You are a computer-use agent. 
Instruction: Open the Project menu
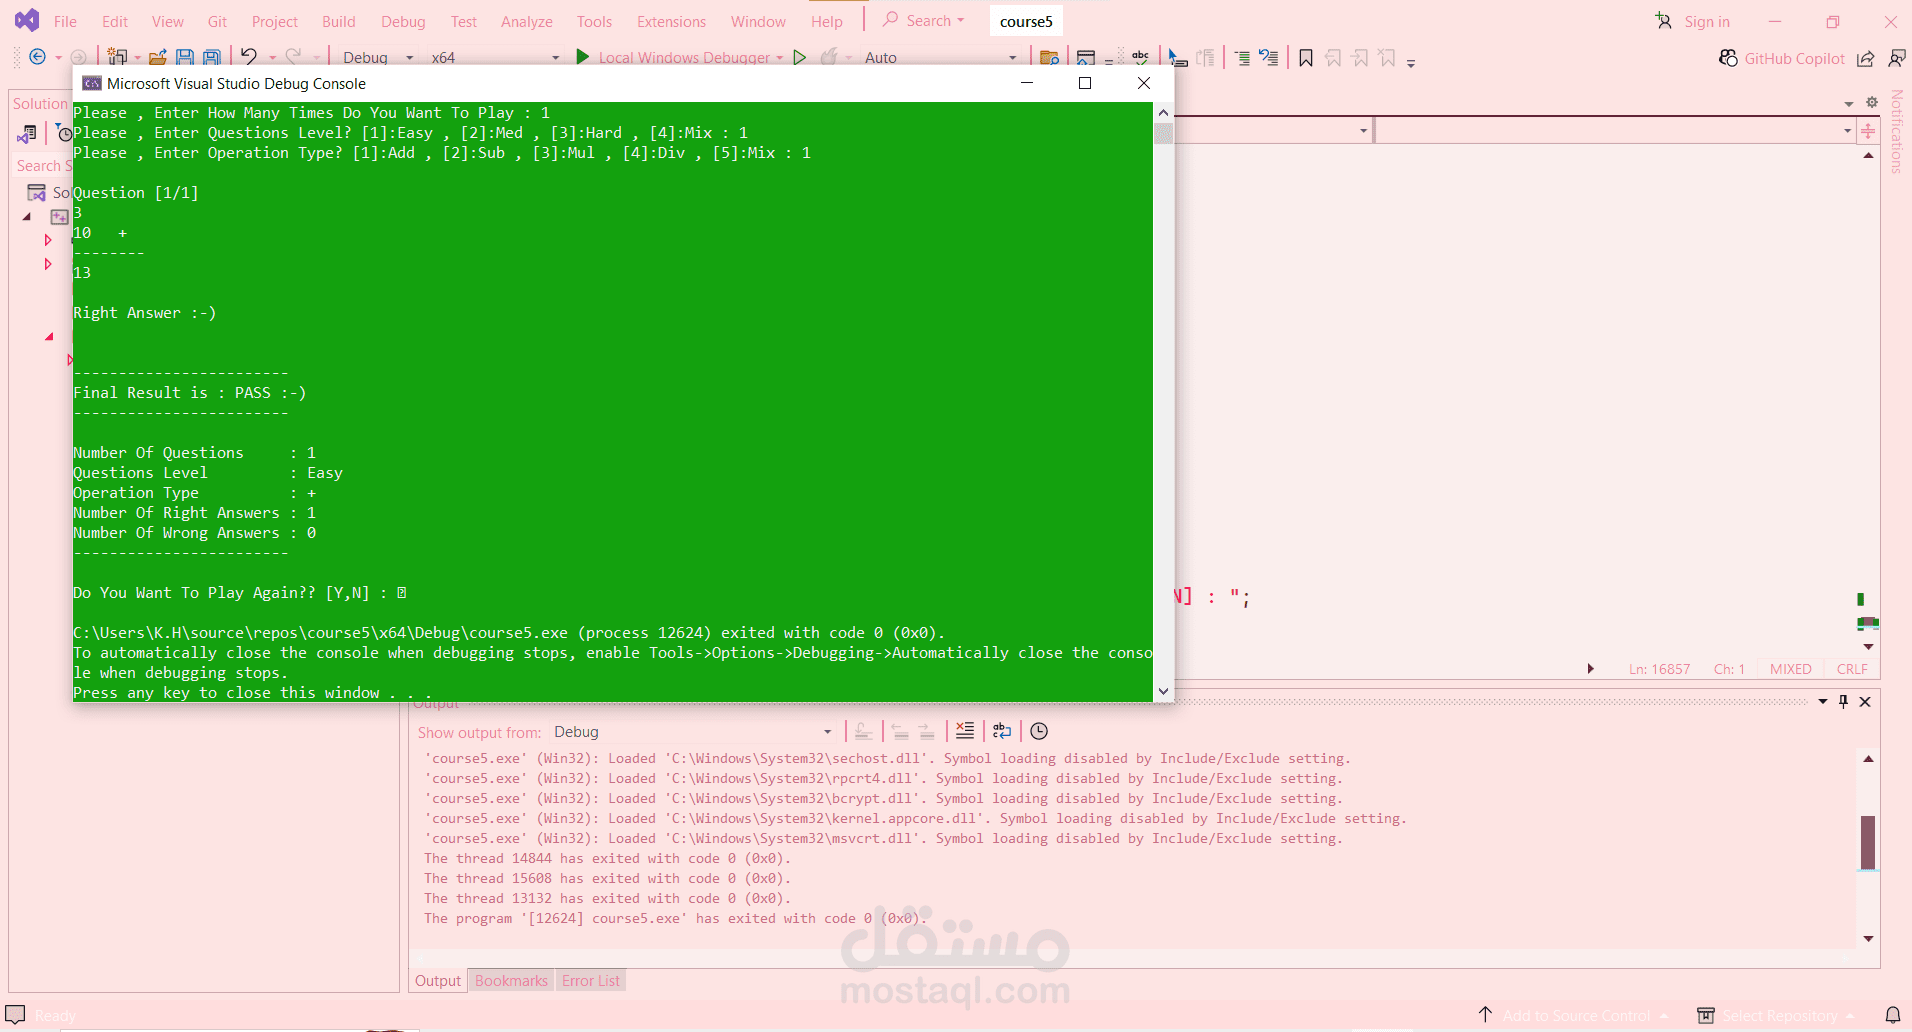coord(275,21)
